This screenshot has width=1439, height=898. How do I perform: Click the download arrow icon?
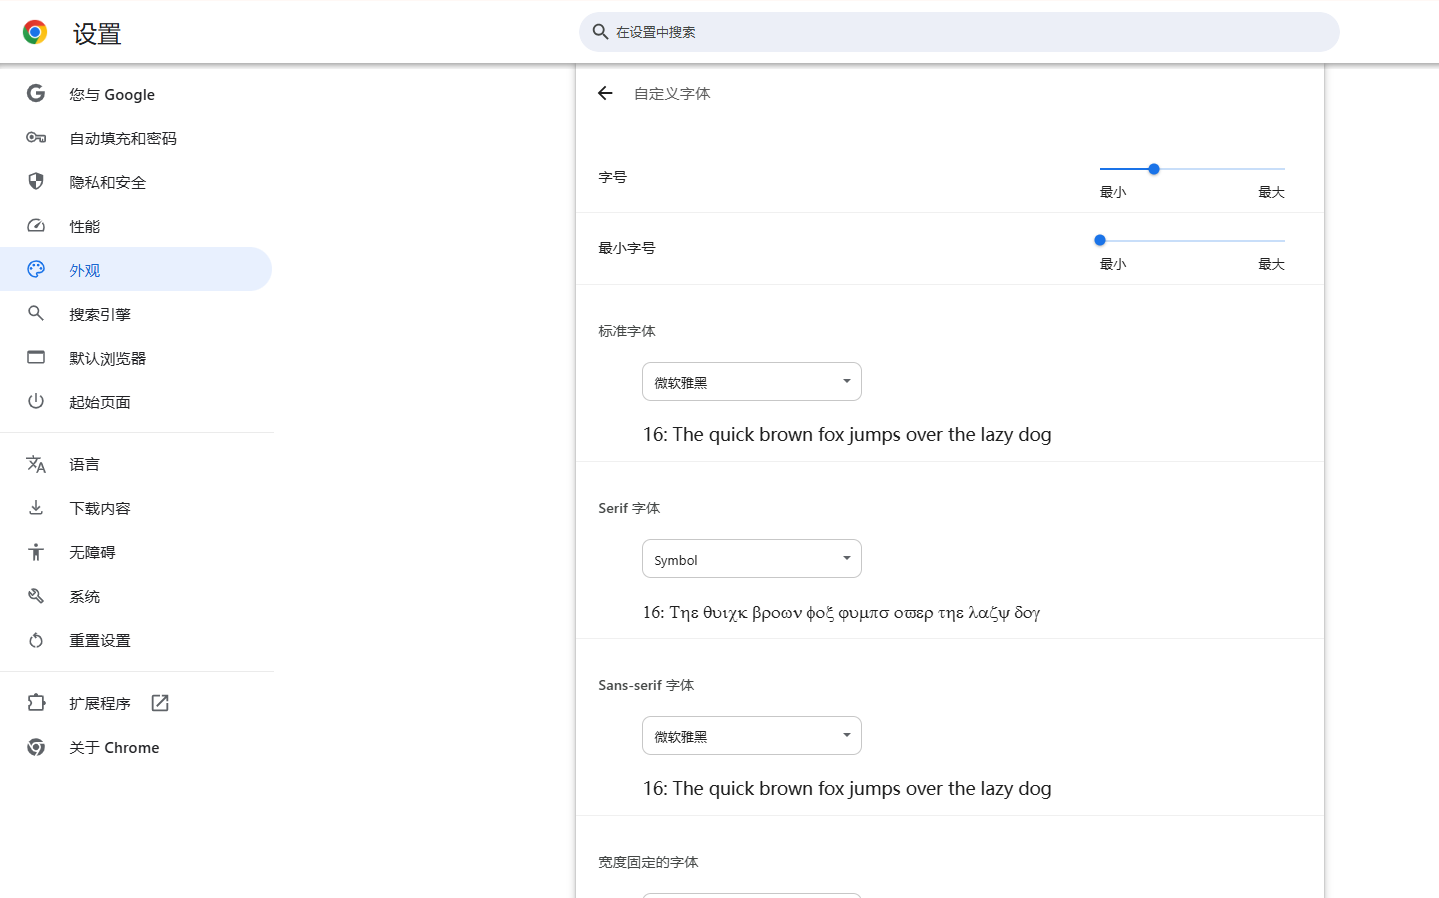[36, 508]
